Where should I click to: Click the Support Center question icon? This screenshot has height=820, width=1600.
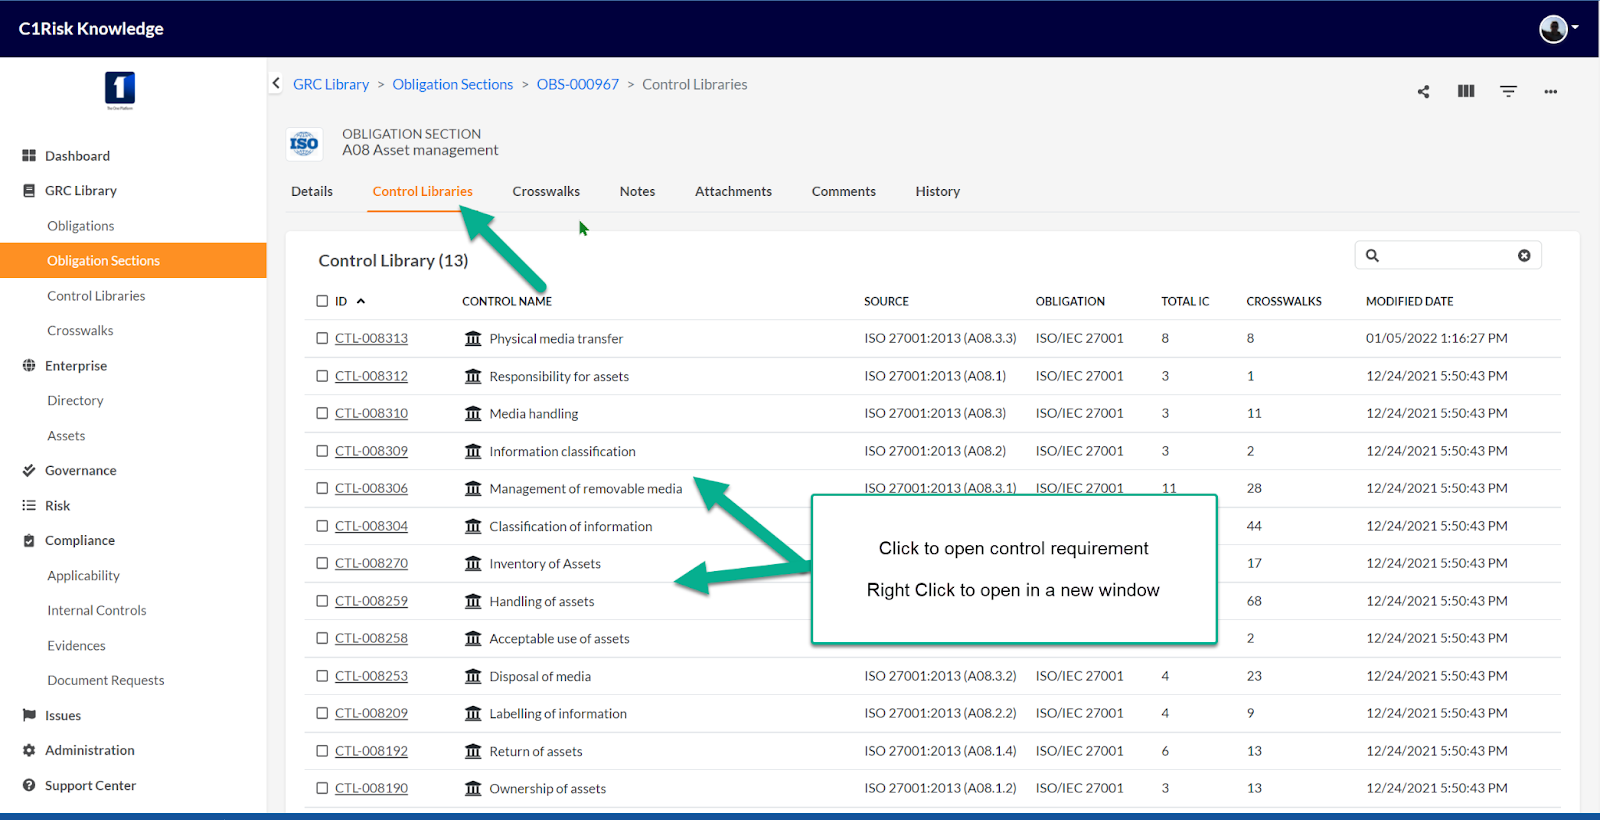29,785
